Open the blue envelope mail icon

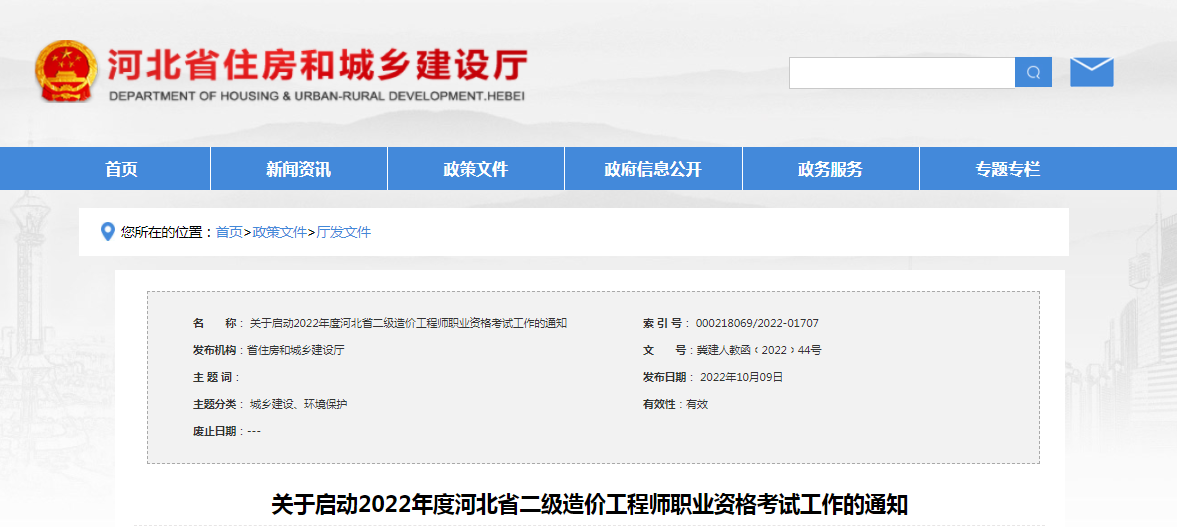[1091, 72]
